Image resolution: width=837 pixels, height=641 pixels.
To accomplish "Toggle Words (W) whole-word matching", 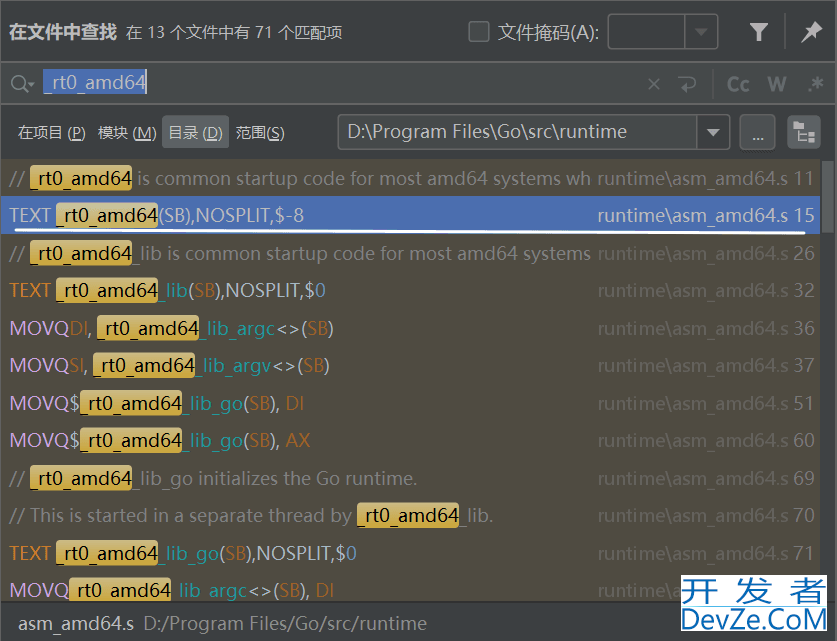I will click(776, 84).
